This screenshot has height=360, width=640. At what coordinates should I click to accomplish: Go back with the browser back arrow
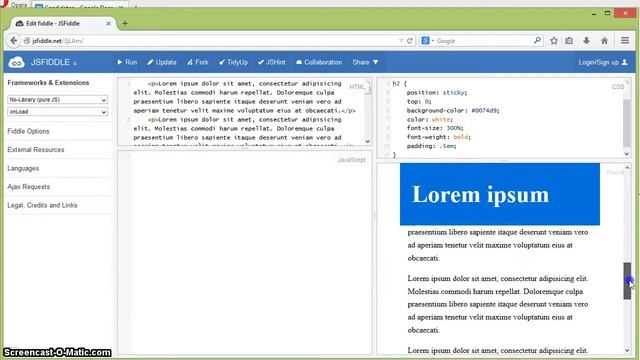(13, 41)
